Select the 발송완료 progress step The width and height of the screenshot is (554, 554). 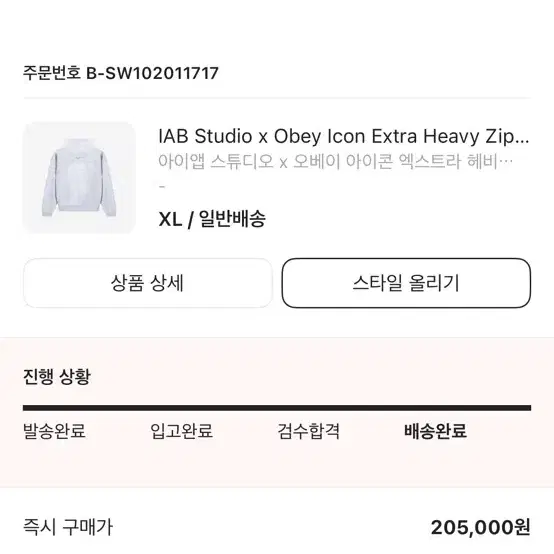[x=54, y=431]
